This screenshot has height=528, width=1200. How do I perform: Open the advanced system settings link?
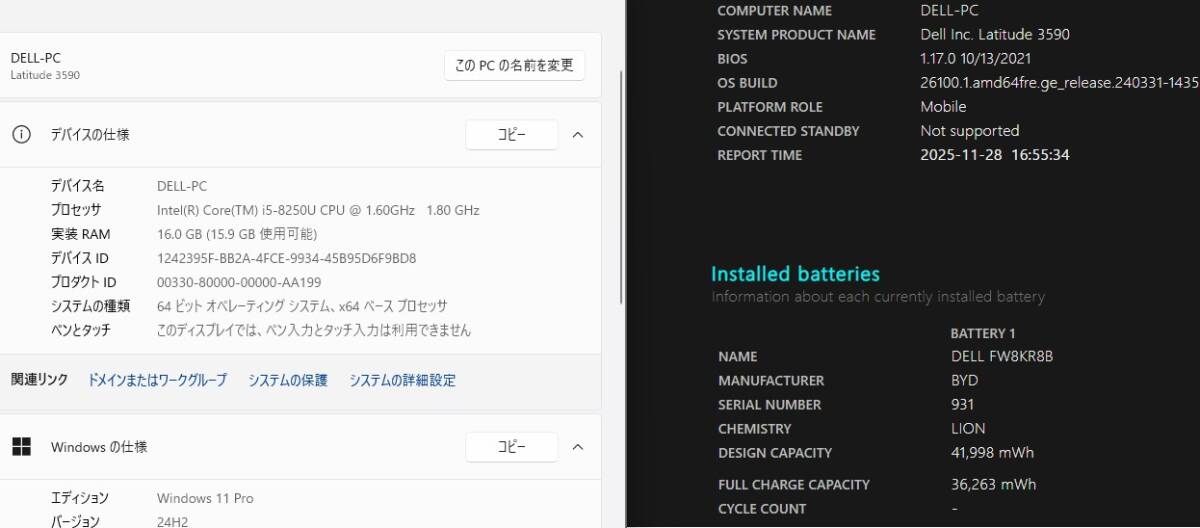click(x=402, y=380)
